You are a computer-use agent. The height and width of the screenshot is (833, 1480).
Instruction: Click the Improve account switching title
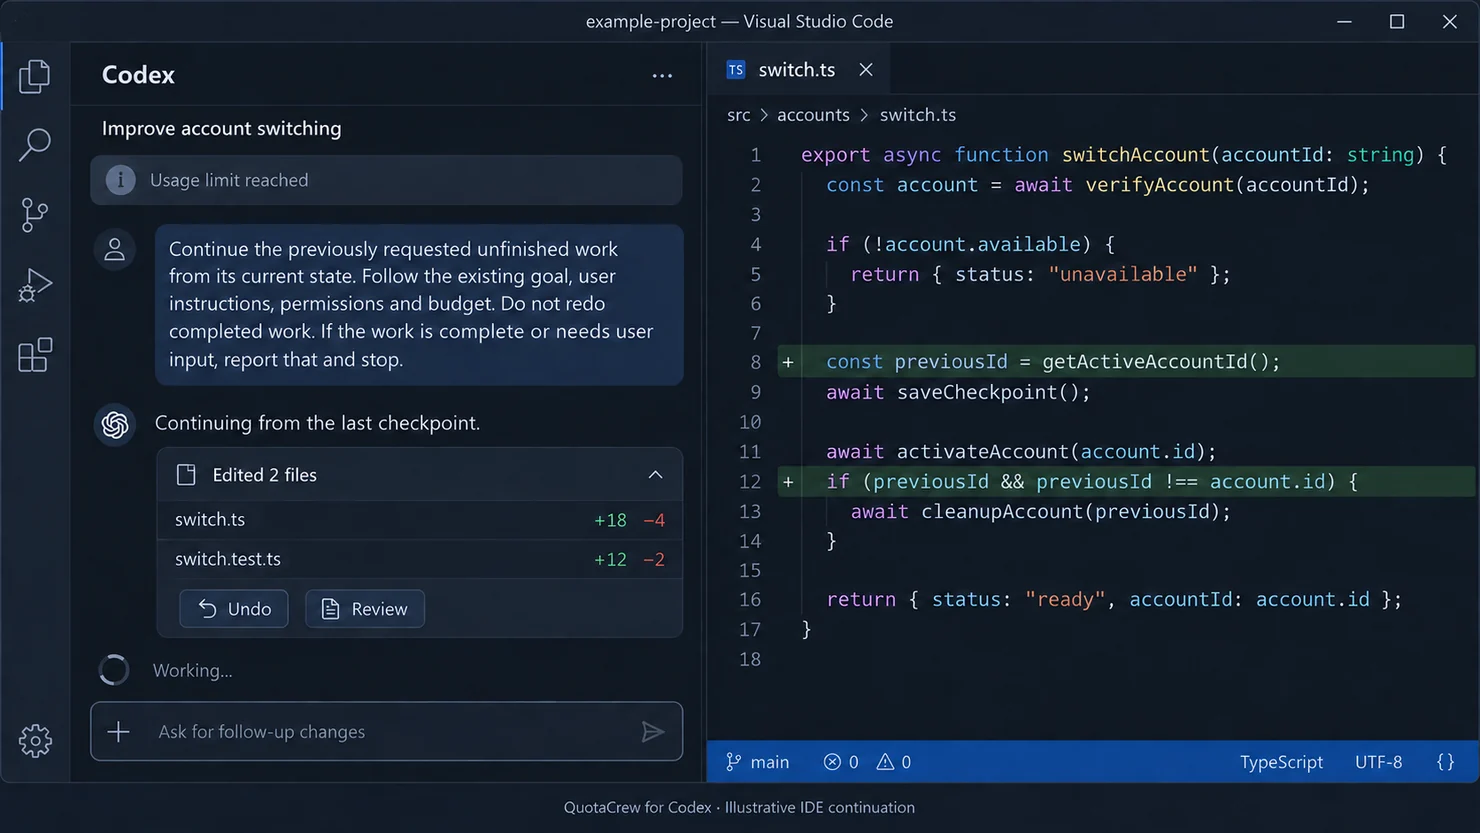pyautogui.click(x=222, y=128)
